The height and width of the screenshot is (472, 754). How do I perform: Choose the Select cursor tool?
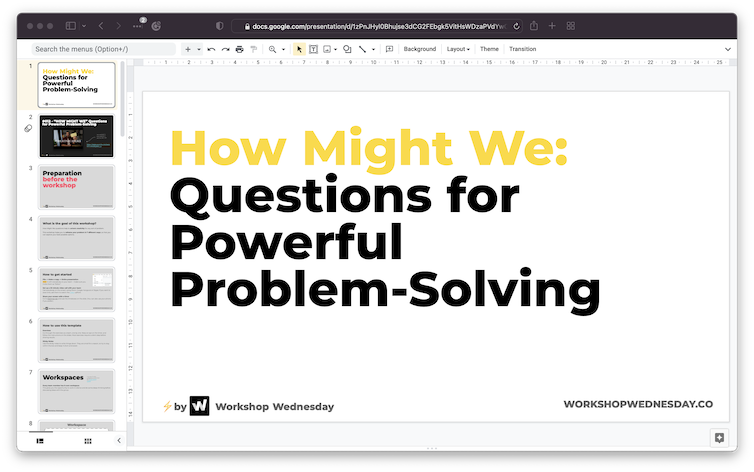click(x=299, y=49)
